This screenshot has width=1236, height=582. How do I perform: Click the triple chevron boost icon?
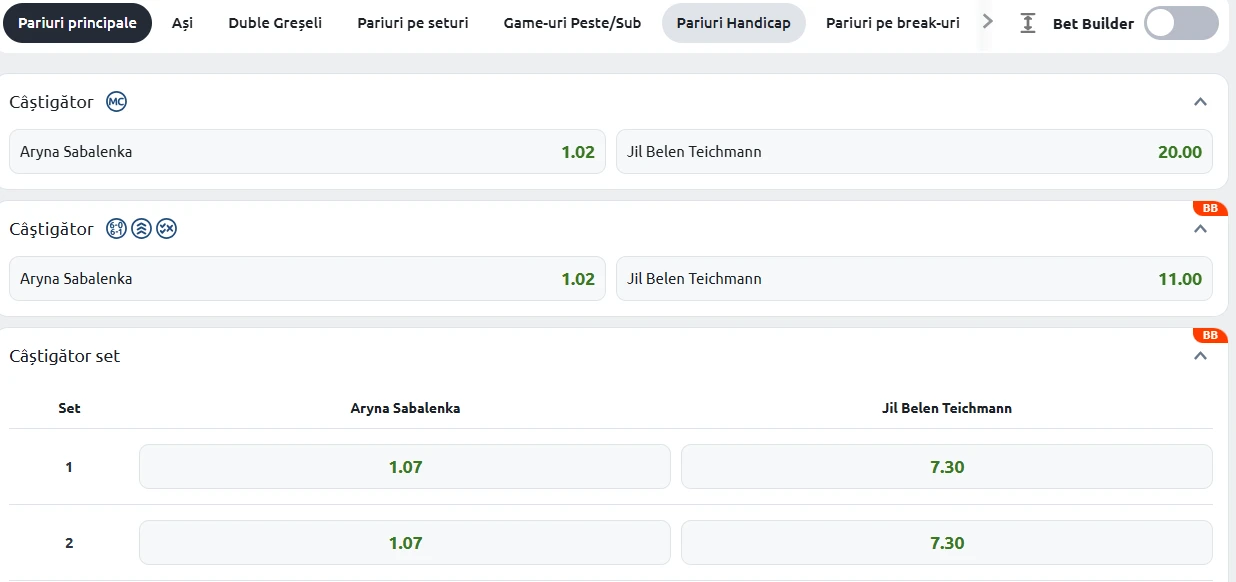[142, 229]
